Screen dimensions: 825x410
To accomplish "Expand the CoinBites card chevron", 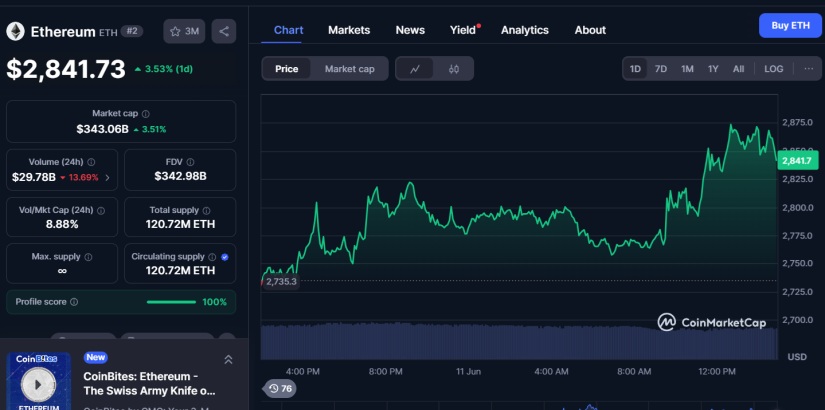I will 228,359.
